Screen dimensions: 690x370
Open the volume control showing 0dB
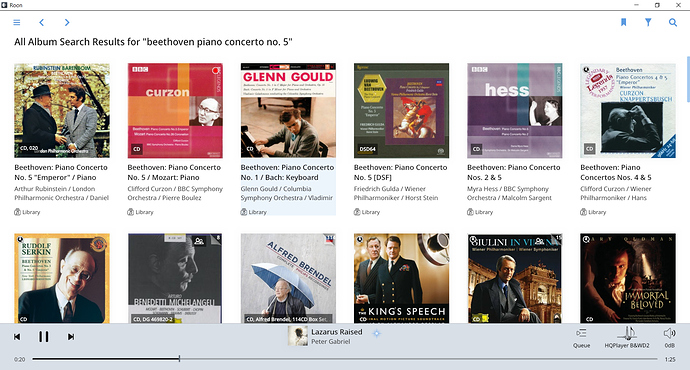[x=669, y=337]
